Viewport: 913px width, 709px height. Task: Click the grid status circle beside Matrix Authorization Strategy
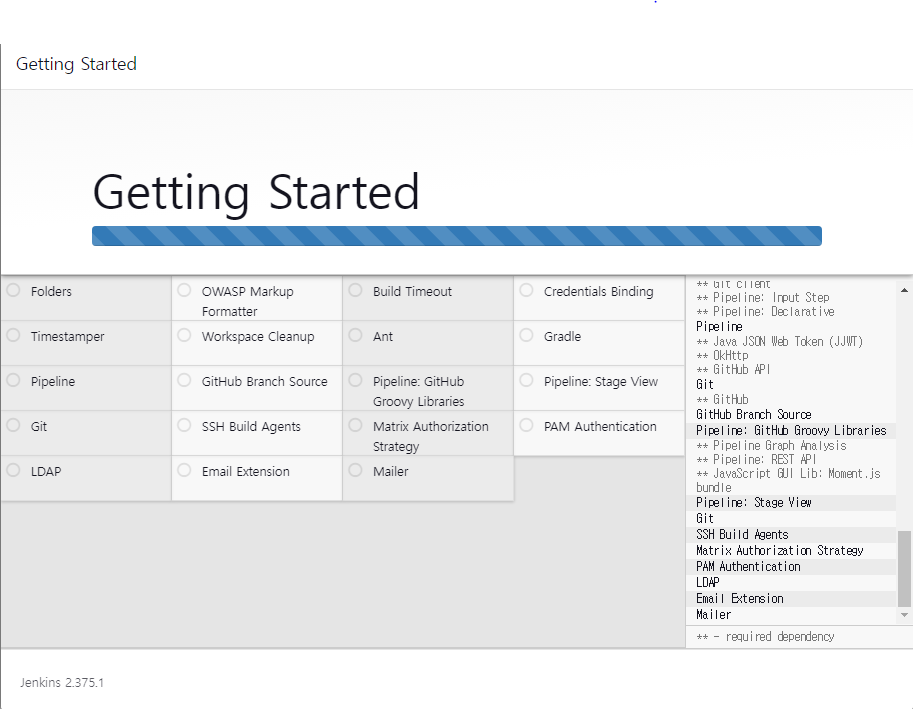click(x=355, y=426)
